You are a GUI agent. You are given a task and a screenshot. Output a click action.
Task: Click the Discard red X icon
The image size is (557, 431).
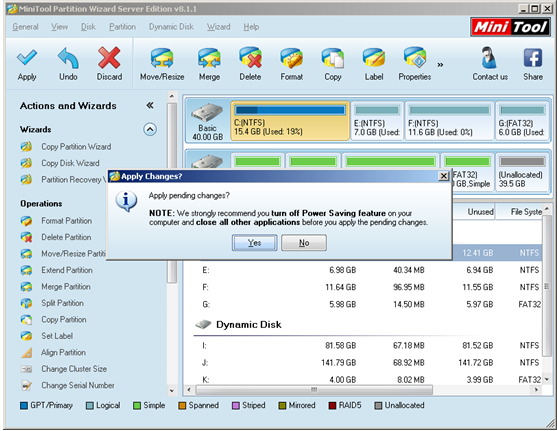tap(109, 58)
